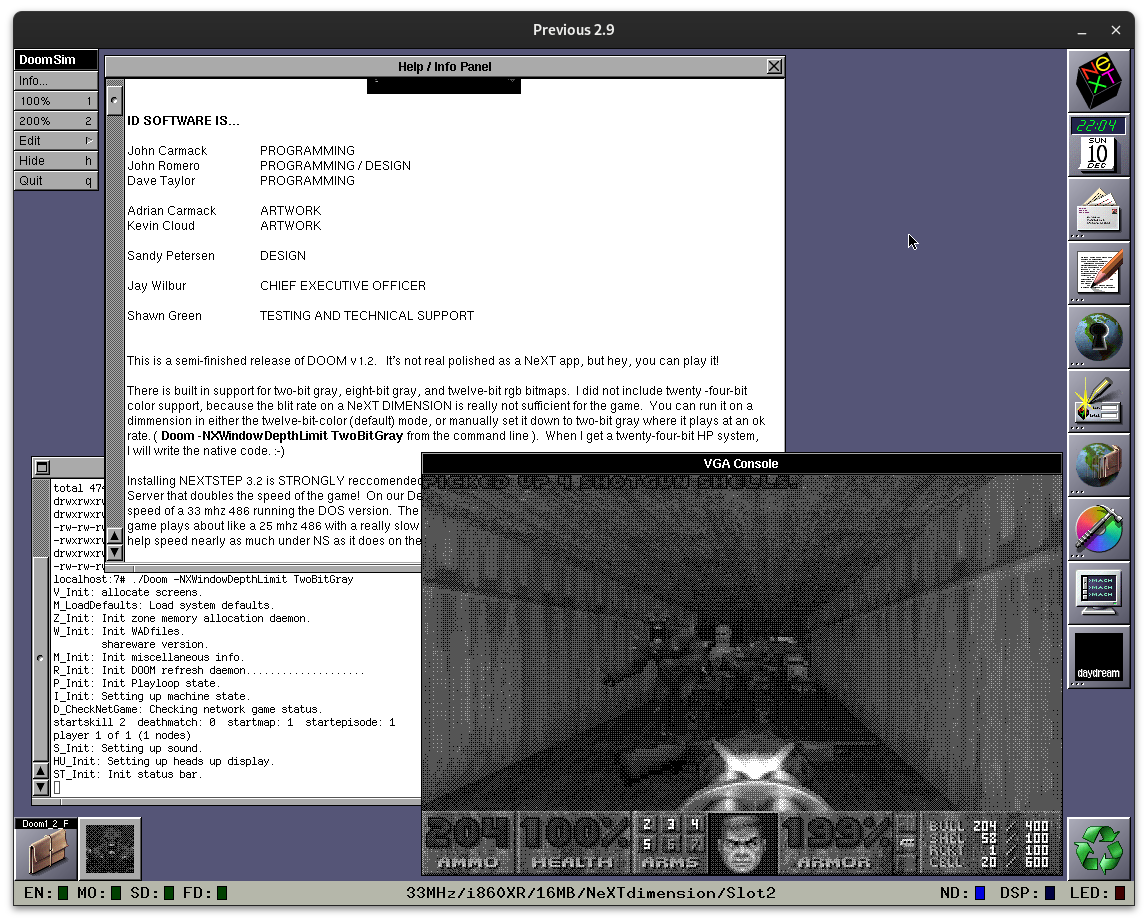Click the terminal window scroll up arrow
The width and height of the screenshot is (1148, 922).
point(41,771)
